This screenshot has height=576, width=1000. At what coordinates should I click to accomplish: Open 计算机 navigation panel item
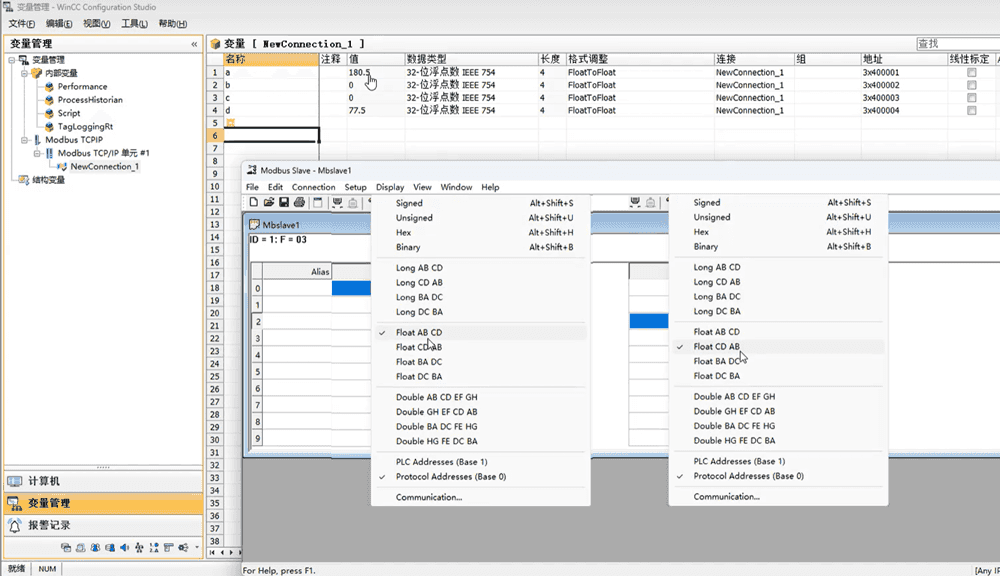[x=43, y=481]
